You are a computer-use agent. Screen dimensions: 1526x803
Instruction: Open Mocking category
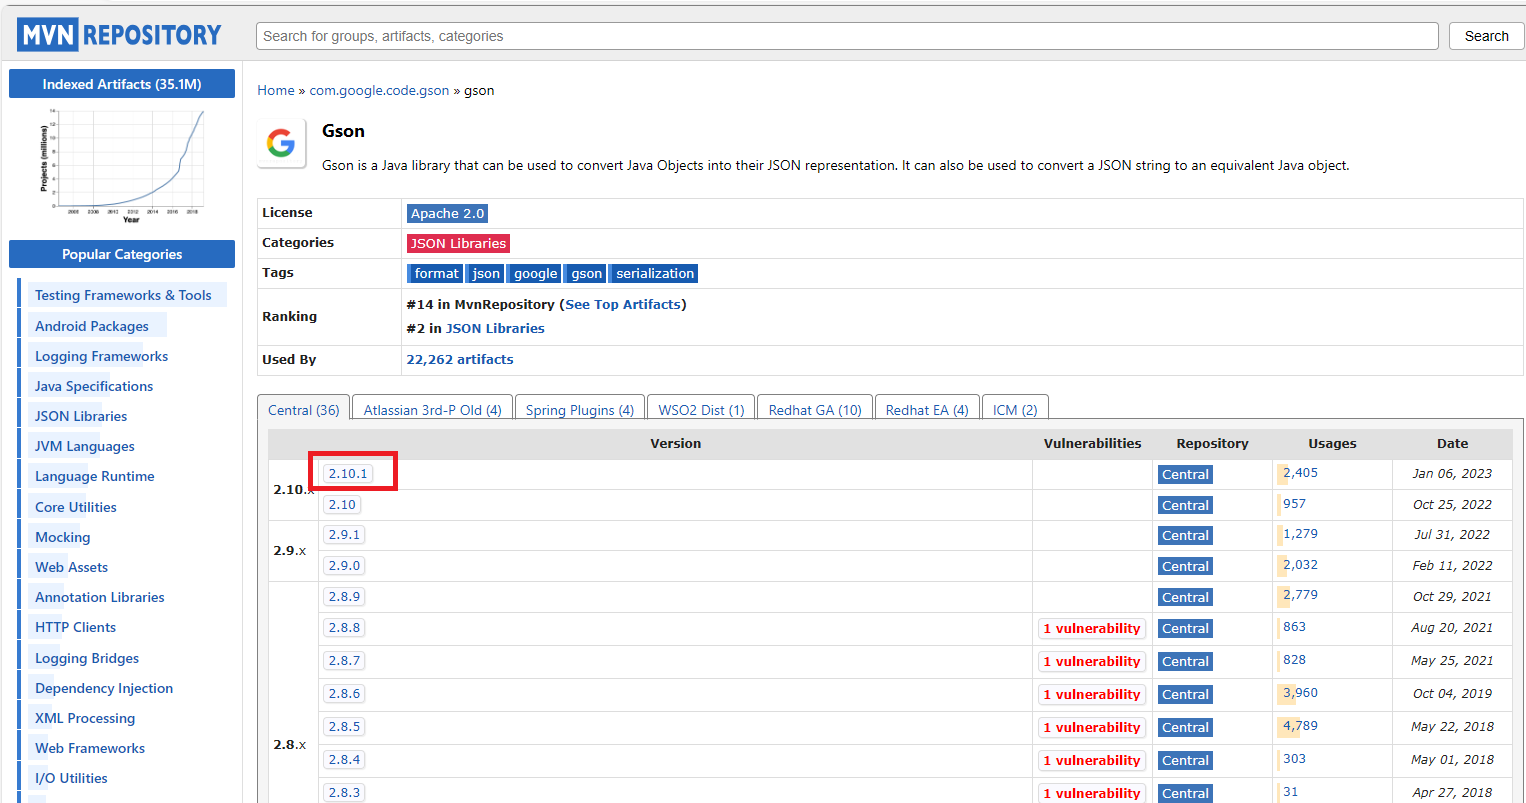click(x=63, y=537)
